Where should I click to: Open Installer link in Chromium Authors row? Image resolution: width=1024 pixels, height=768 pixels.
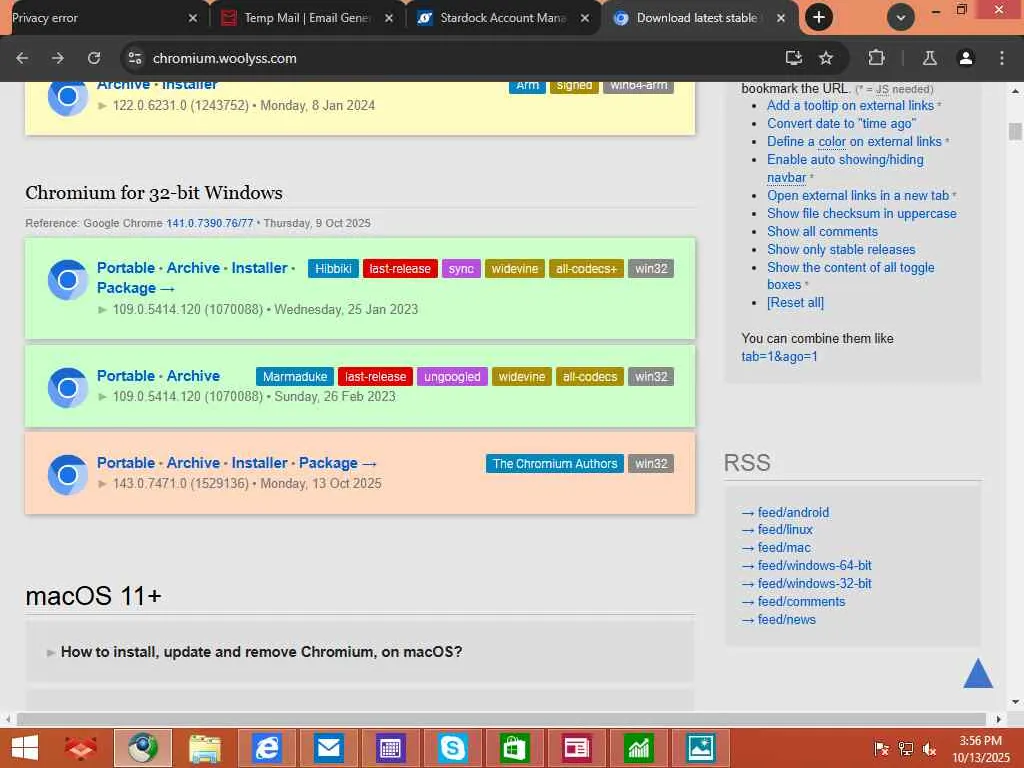[259, 463]
